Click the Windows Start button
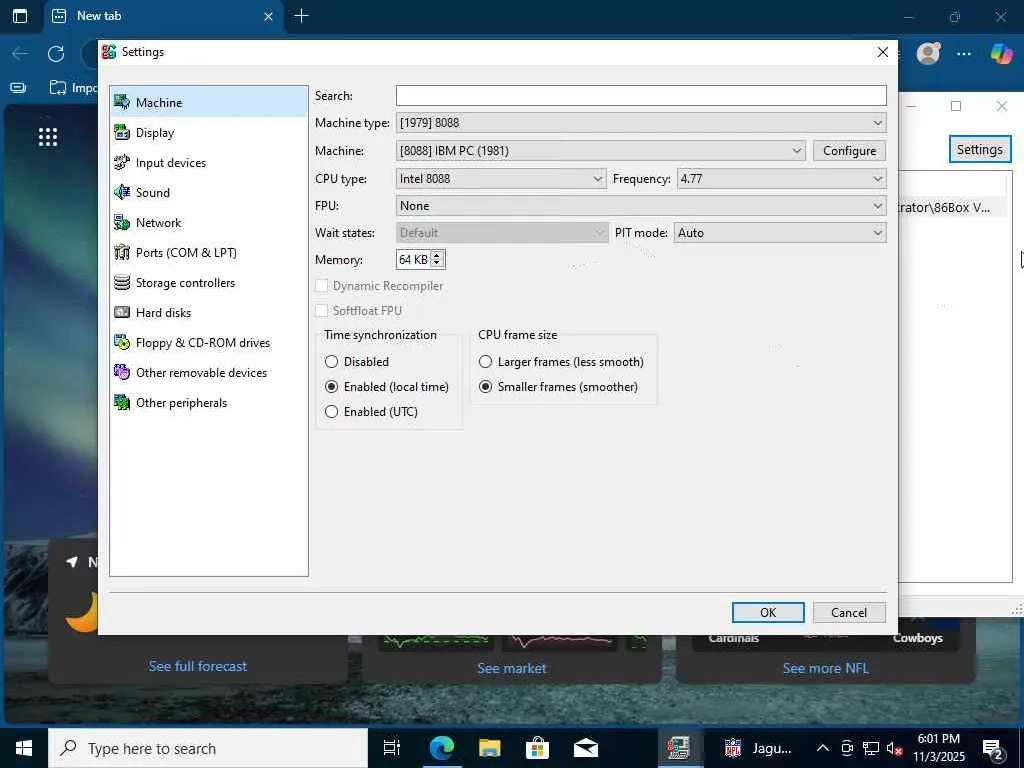The image size is (1024, 768). pos(24,748)
